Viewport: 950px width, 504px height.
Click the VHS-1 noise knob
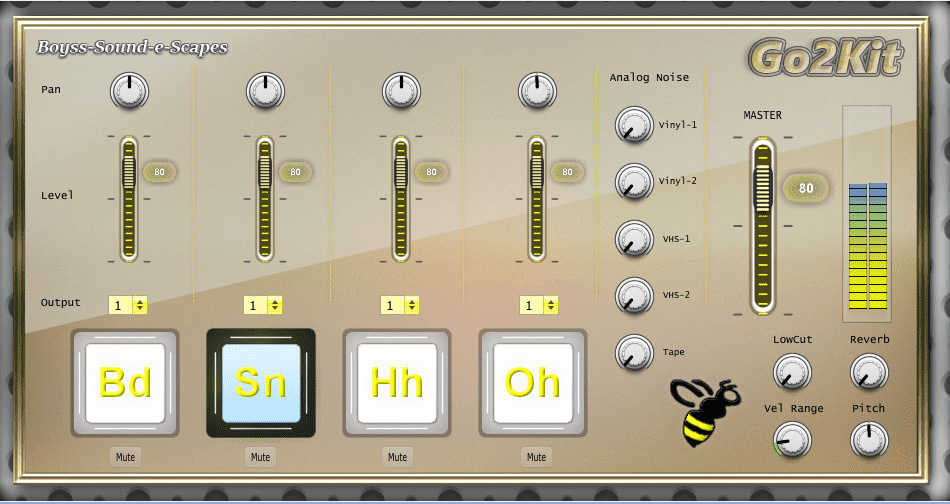[634, 238]
